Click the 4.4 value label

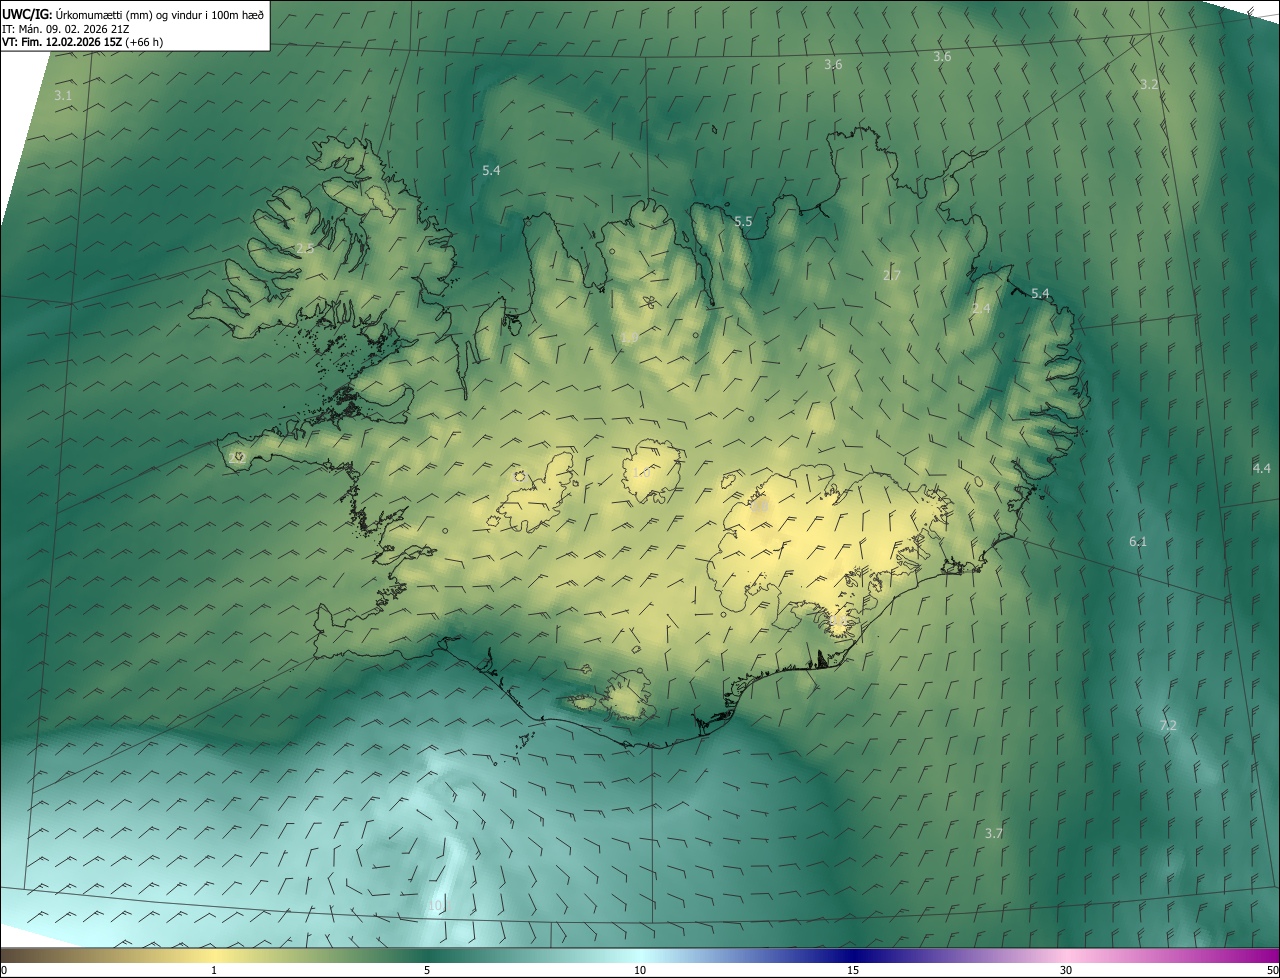(x=1262, y=468)
